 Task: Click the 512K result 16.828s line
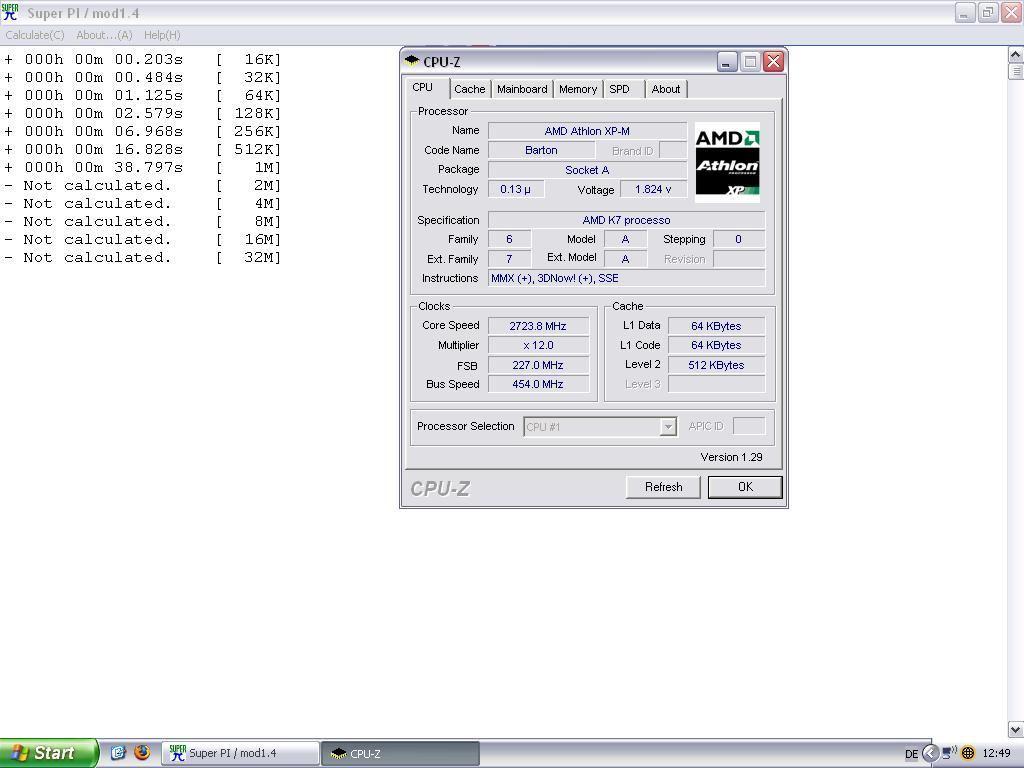[x=142, y=149]
